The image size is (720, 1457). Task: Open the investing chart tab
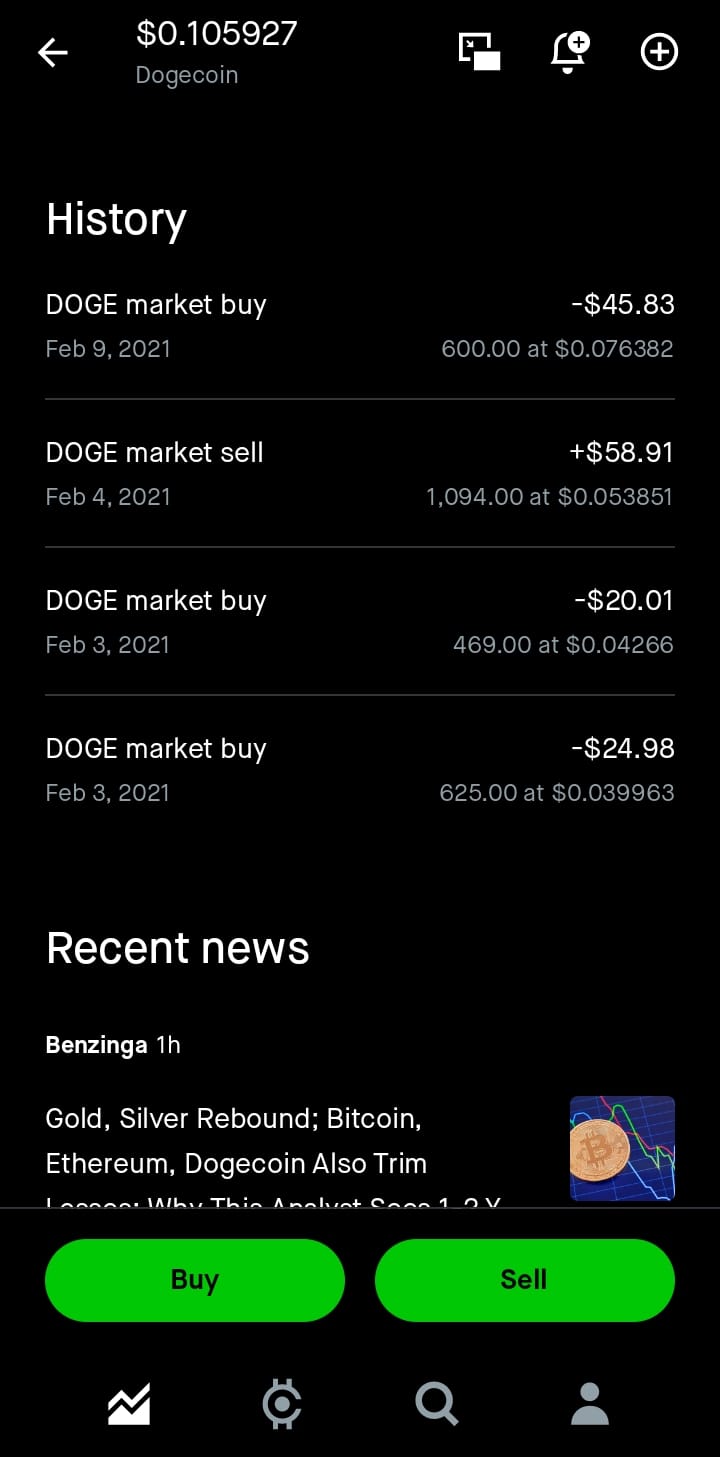click(x=129, y=1404)
